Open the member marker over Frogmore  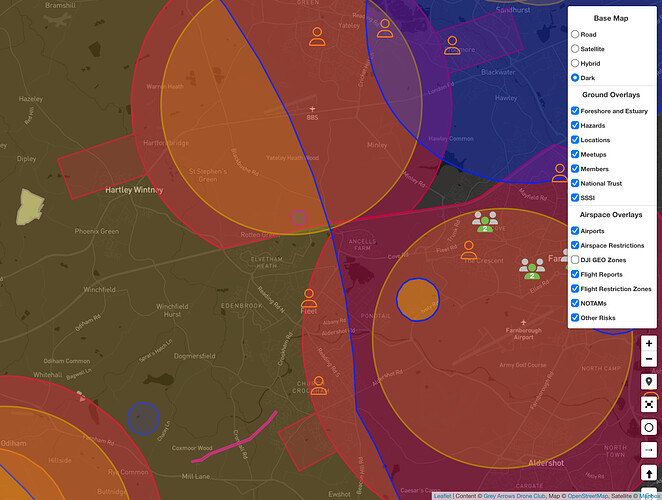point(452,46)
